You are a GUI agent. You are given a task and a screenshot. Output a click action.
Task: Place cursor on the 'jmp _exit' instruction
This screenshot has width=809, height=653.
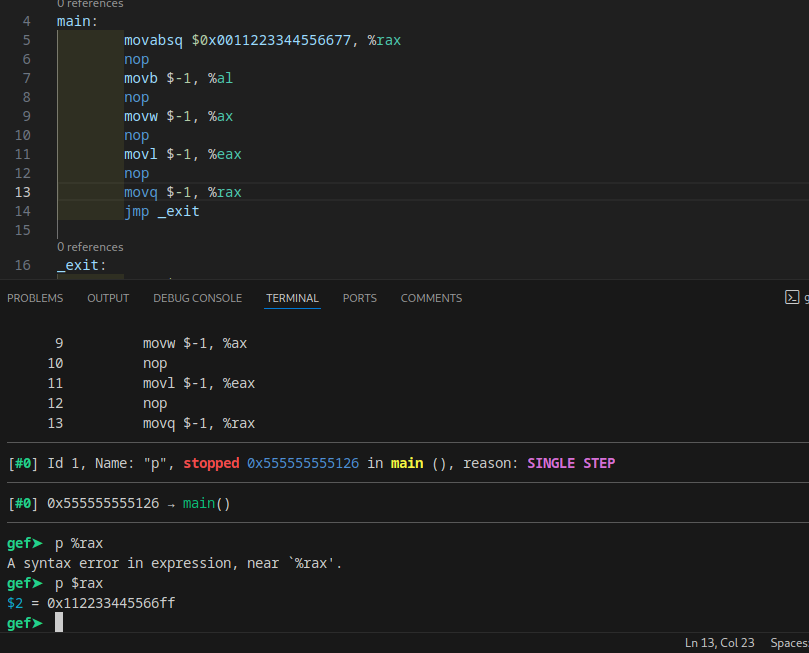(x=161, y=212)
